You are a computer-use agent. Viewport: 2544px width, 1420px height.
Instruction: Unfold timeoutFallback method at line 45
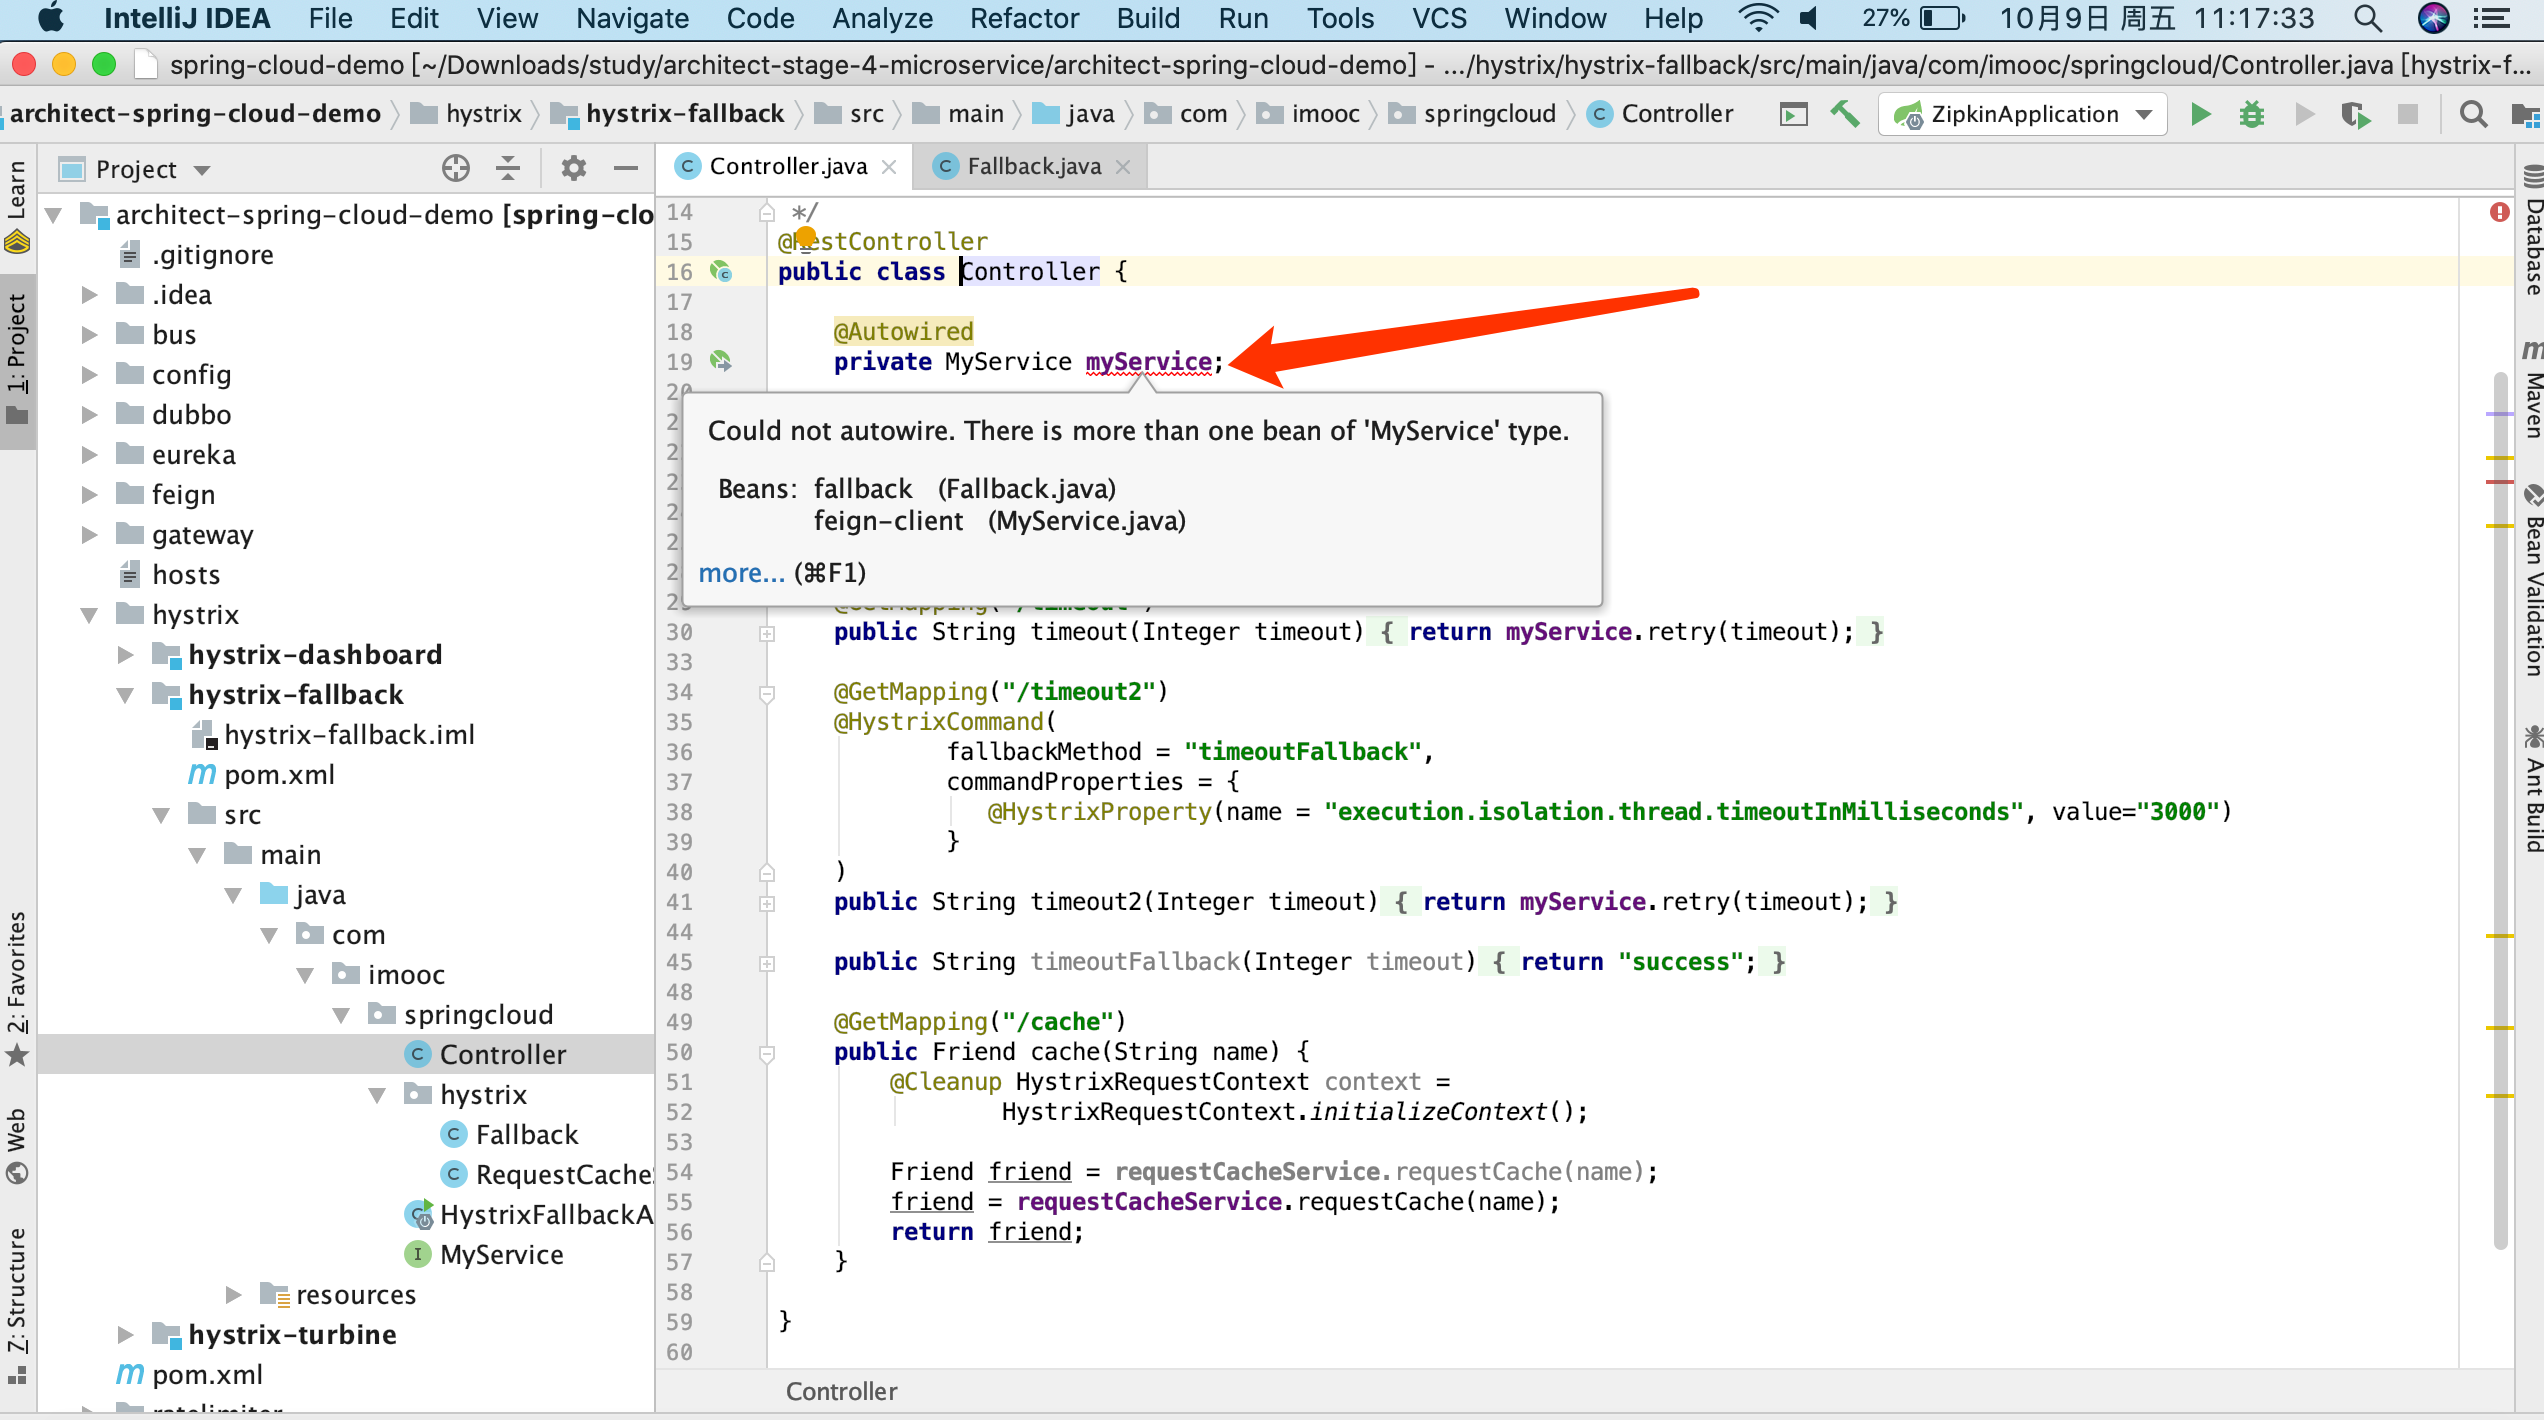[767, 962]
